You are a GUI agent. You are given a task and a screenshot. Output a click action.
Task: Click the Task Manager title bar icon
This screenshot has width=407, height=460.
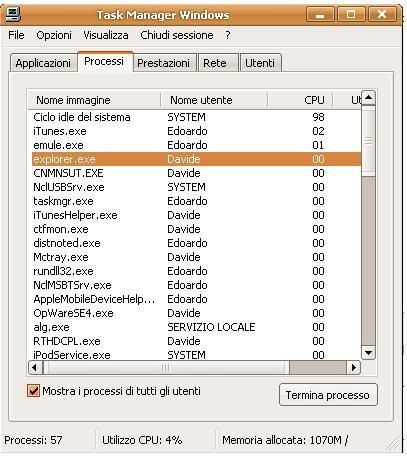14,14
